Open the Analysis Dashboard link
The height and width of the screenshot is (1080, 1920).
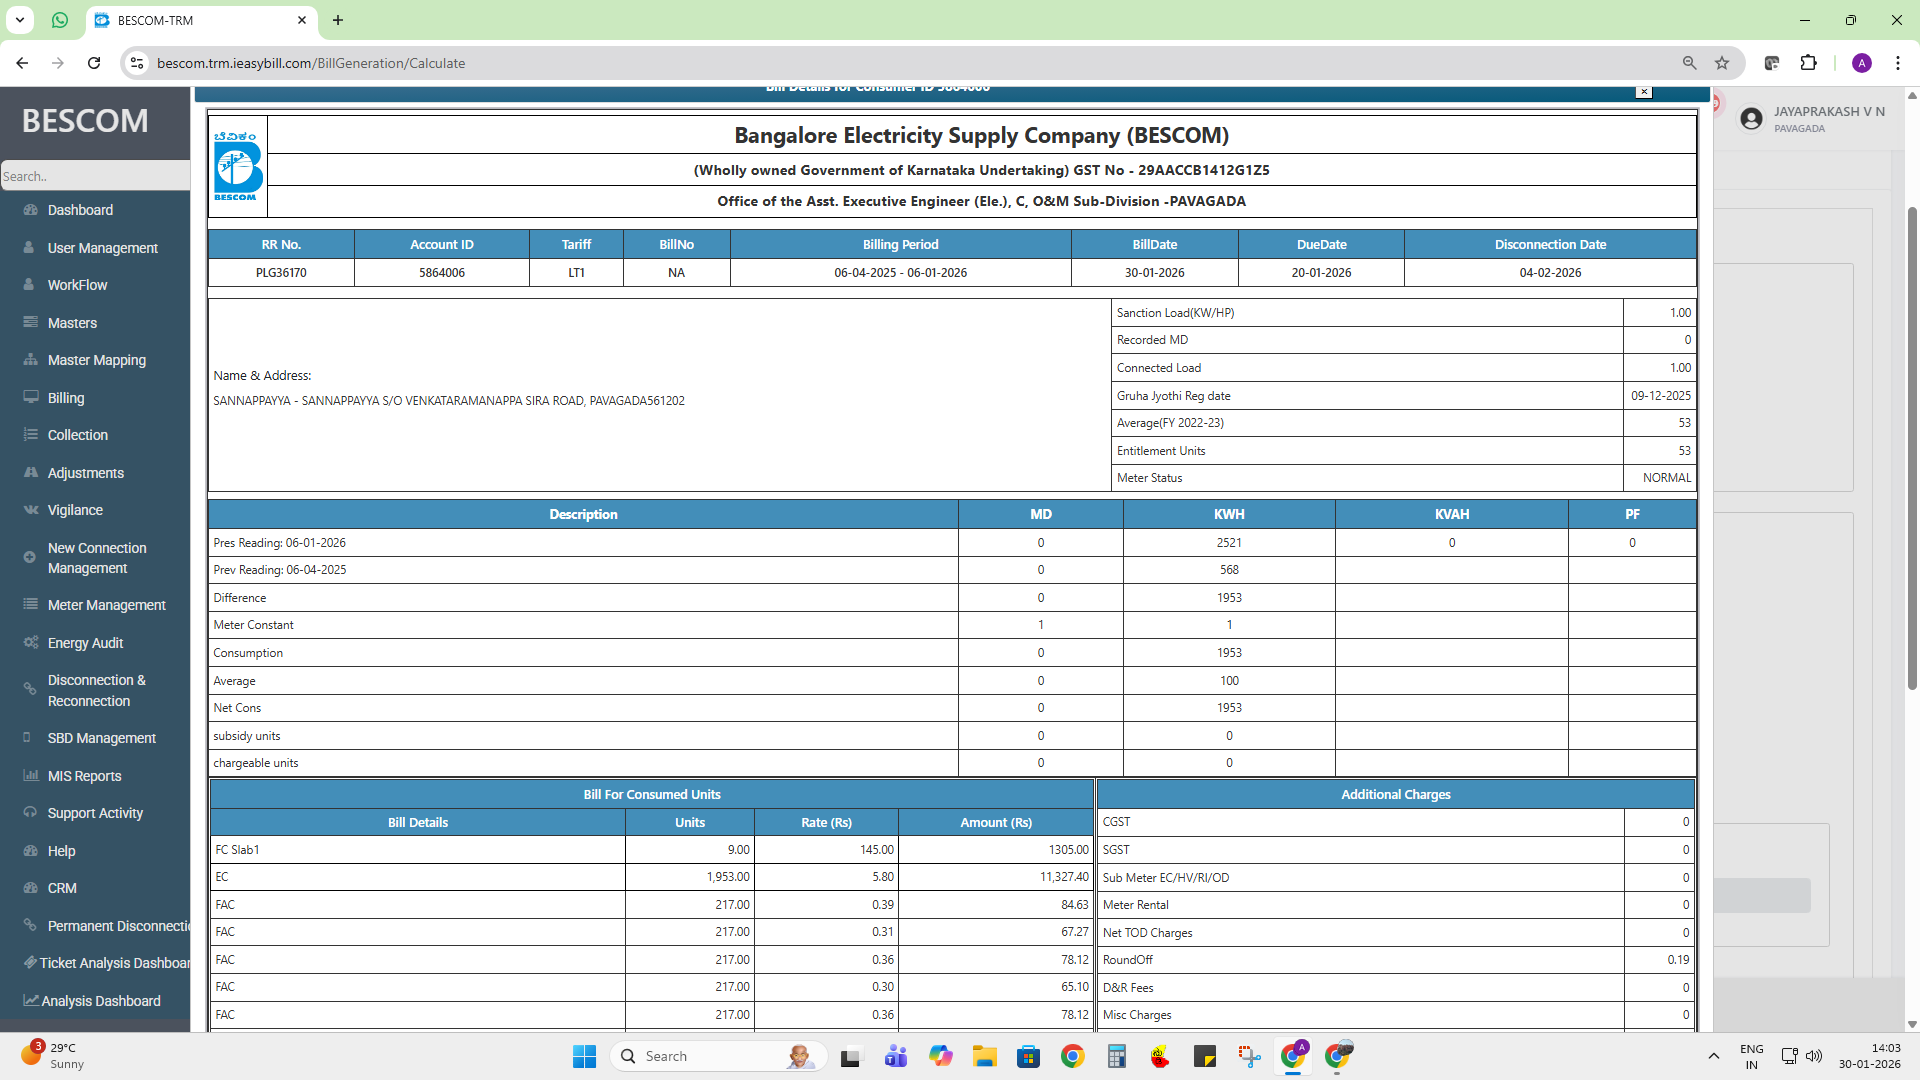[100, 1001]
